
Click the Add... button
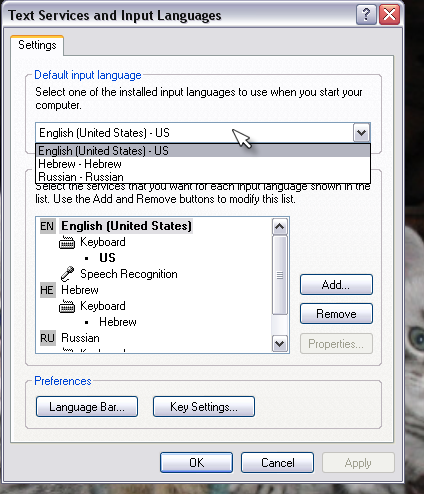click(x=336, y=285)
